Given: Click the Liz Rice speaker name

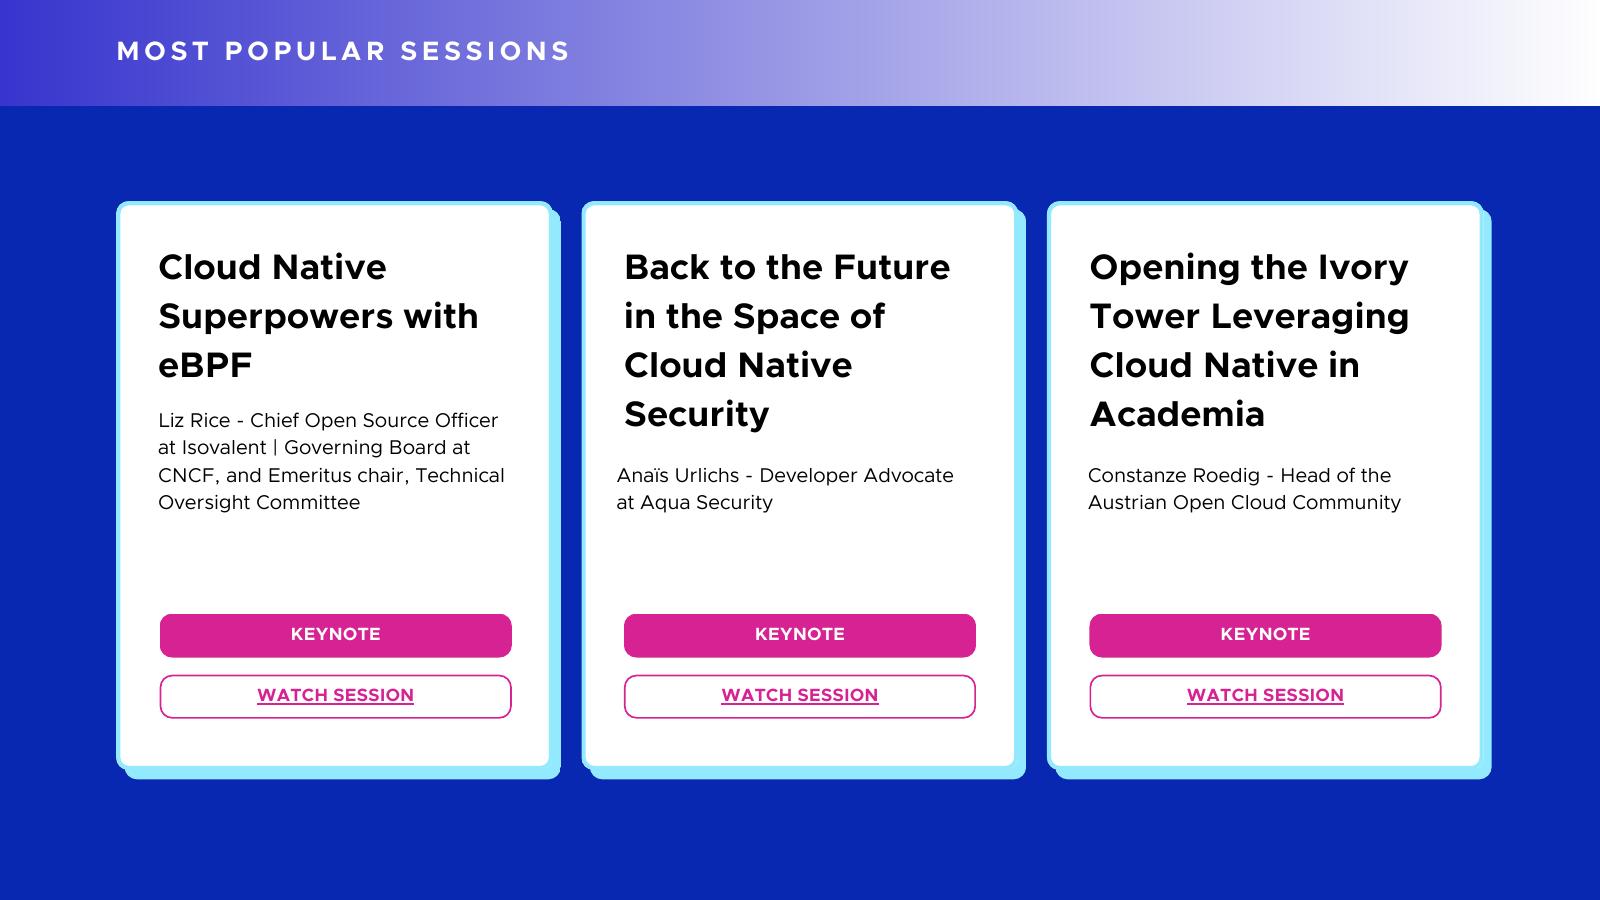Looking at the screenshot, I should (194, 421).
